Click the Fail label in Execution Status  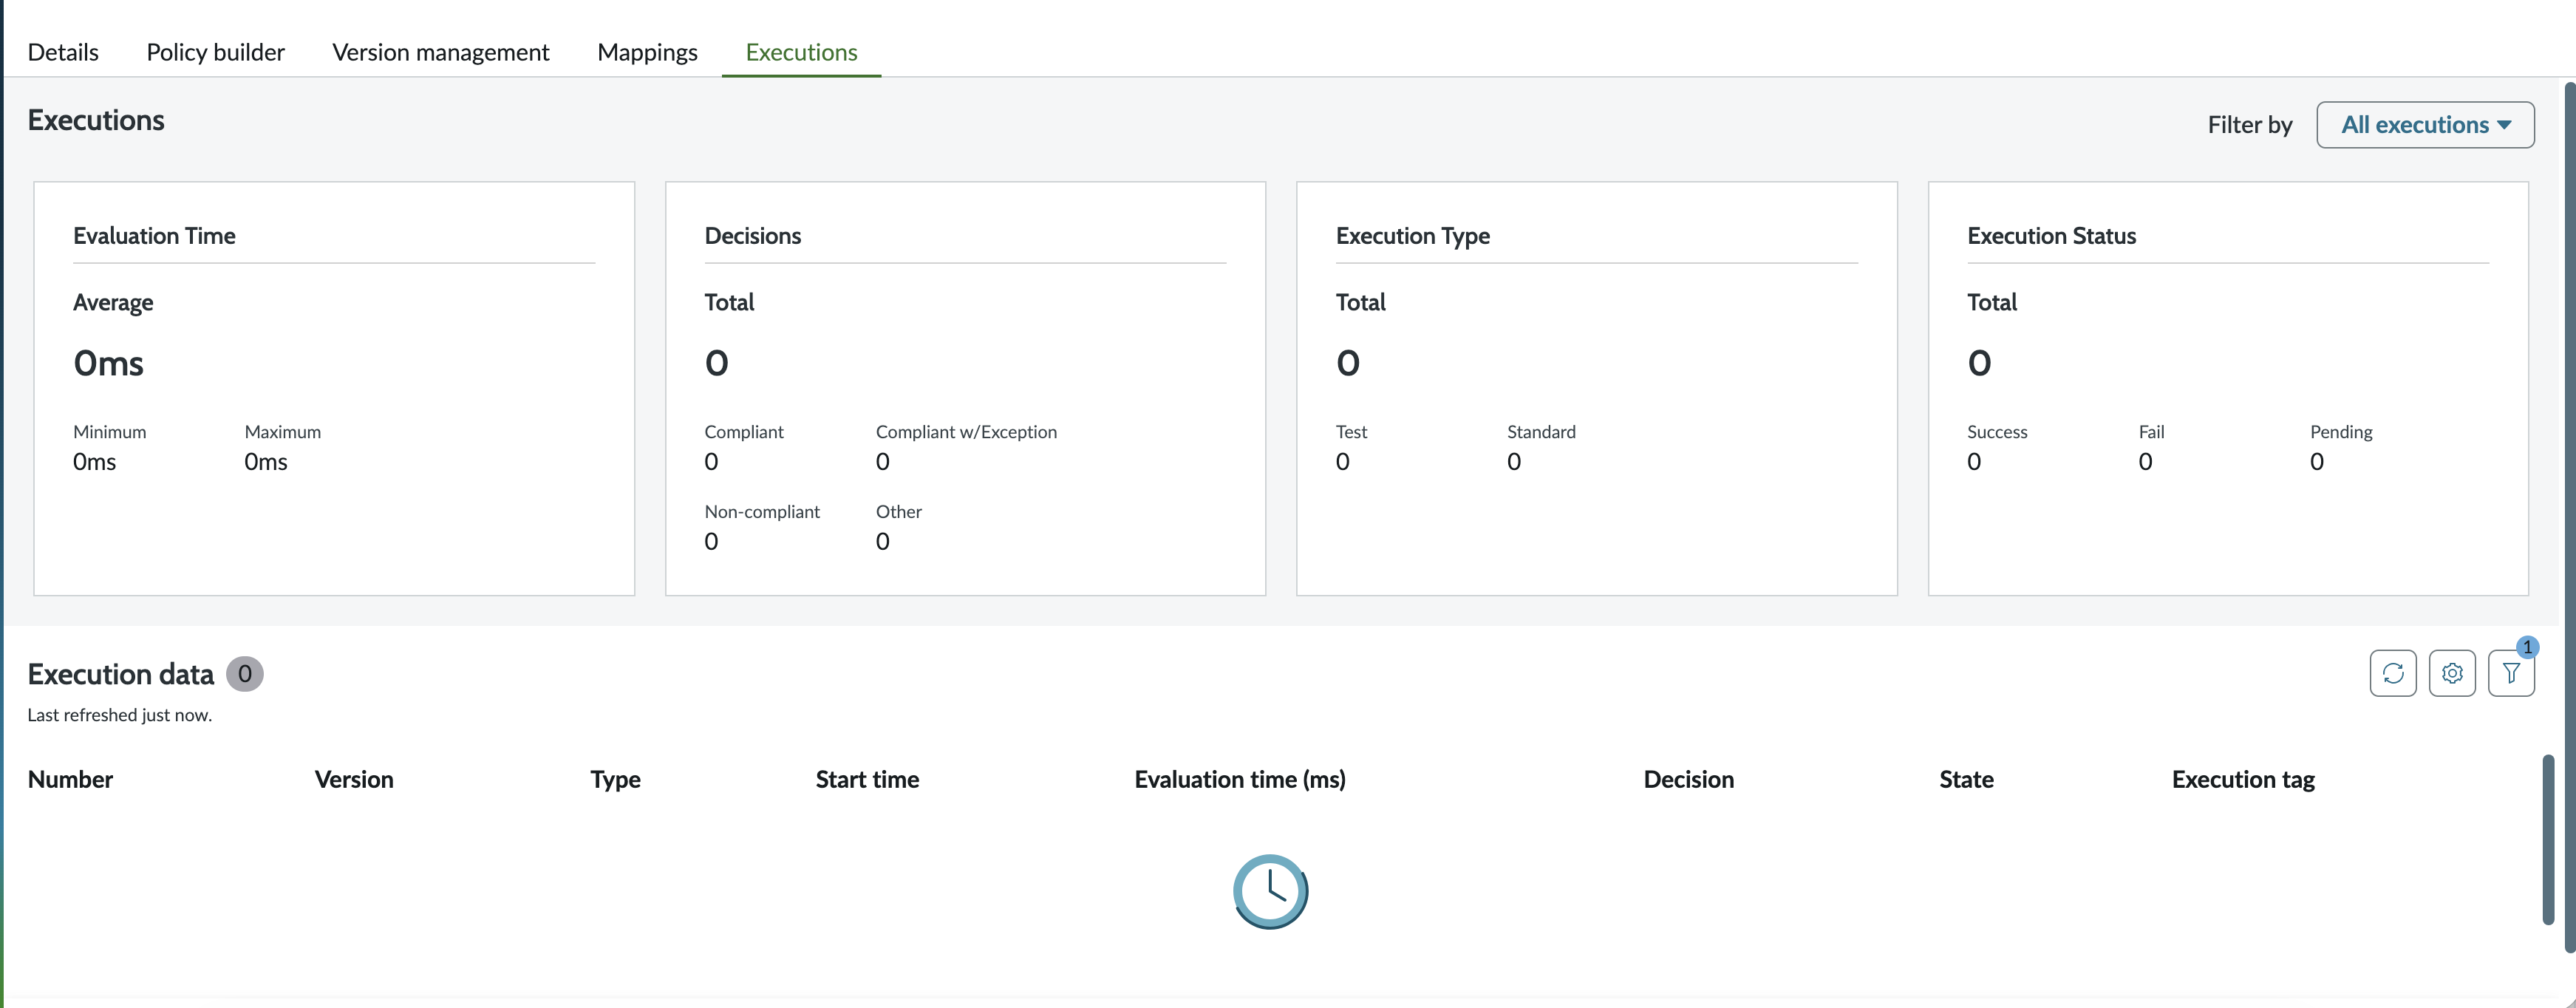pyautogui.click(x=2151, y=432)
